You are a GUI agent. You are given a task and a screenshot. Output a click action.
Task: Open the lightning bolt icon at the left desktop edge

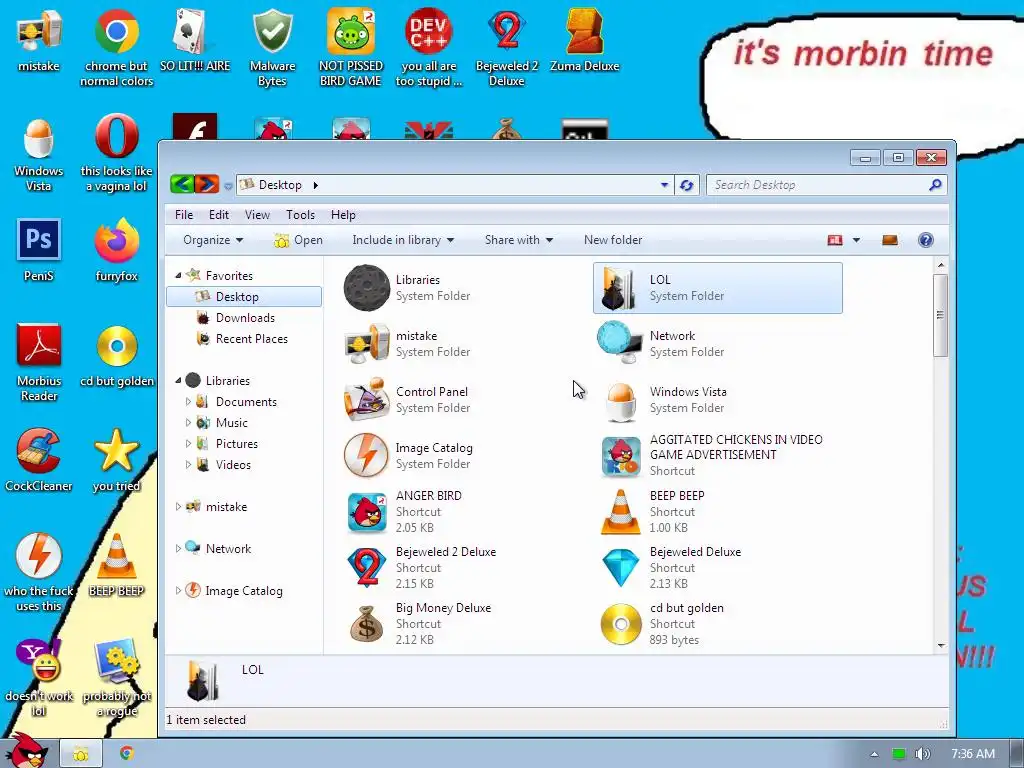[39, 573]
